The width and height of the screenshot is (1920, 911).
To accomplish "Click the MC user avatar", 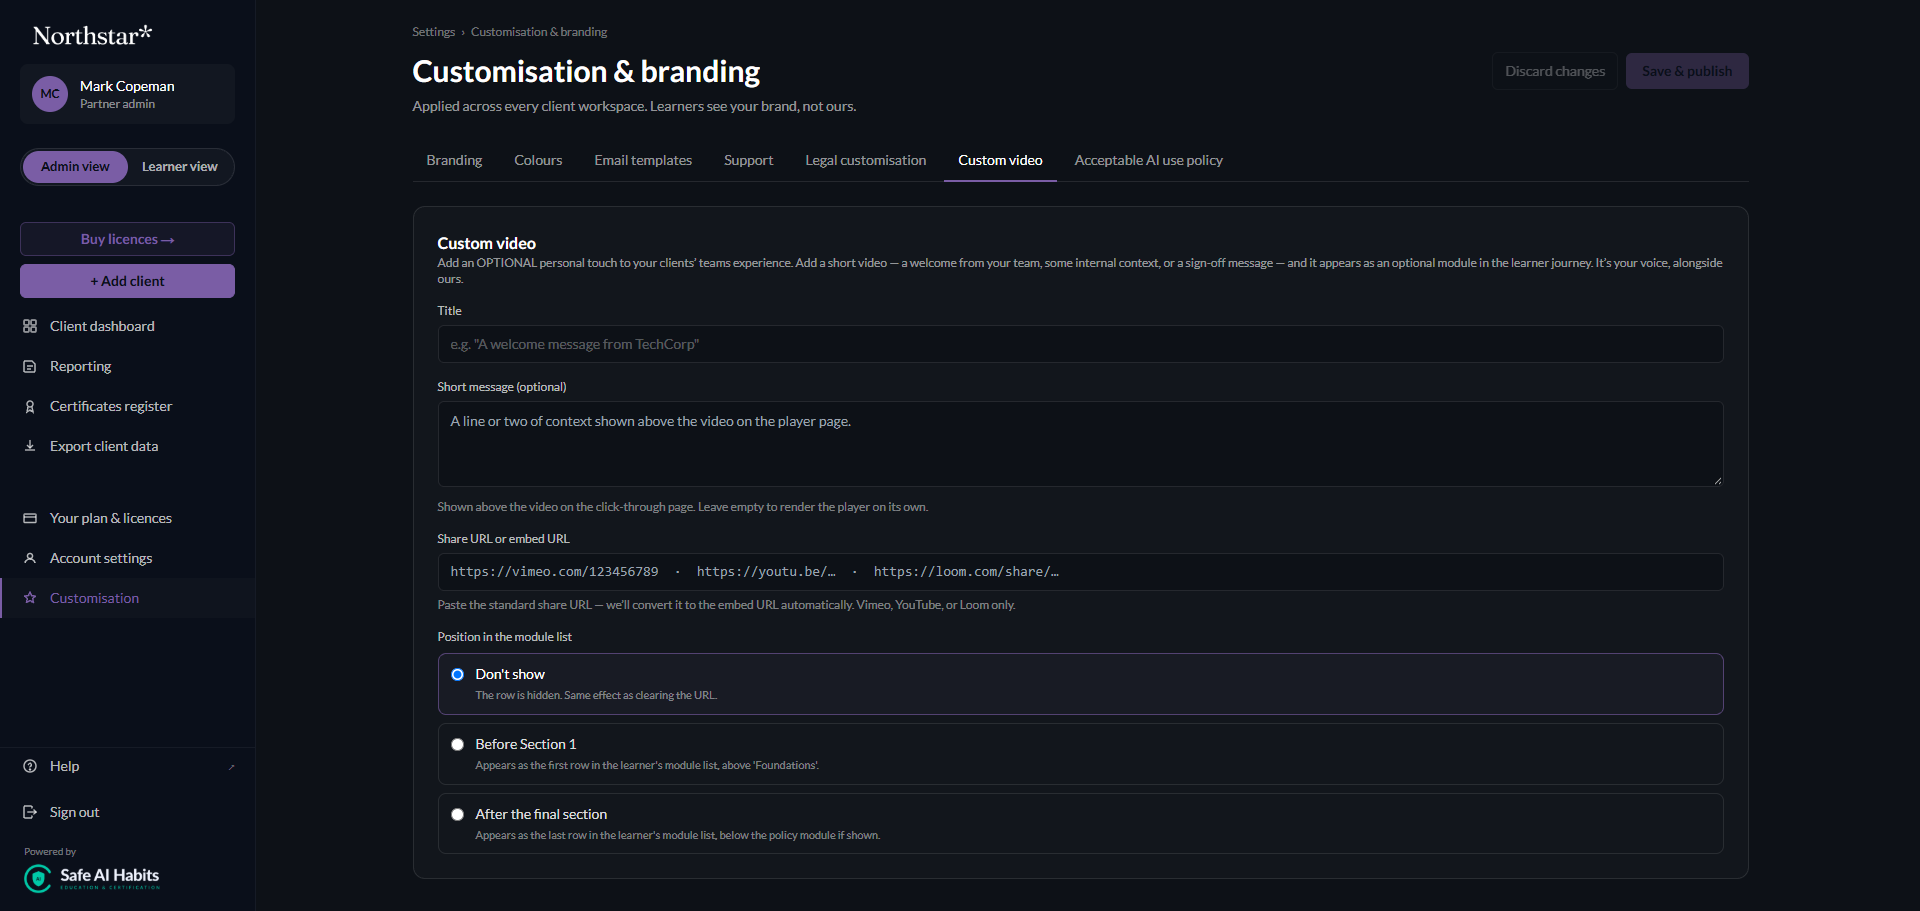I will pos(50,94).
